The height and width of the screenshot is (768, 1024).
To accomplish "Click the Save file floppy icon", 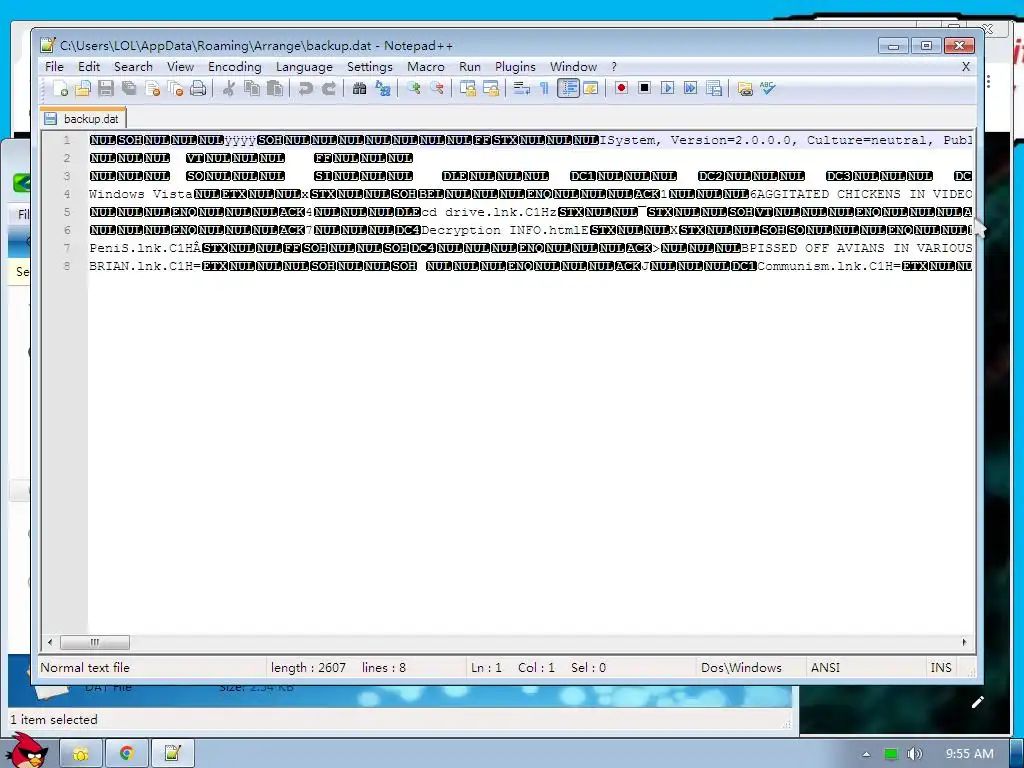I will coord(106,88).
